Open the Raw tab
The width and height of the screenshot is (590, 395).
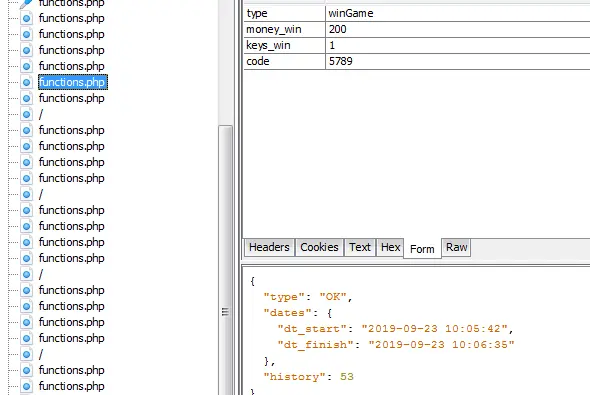pyautogui.click(x=456, y=247)
